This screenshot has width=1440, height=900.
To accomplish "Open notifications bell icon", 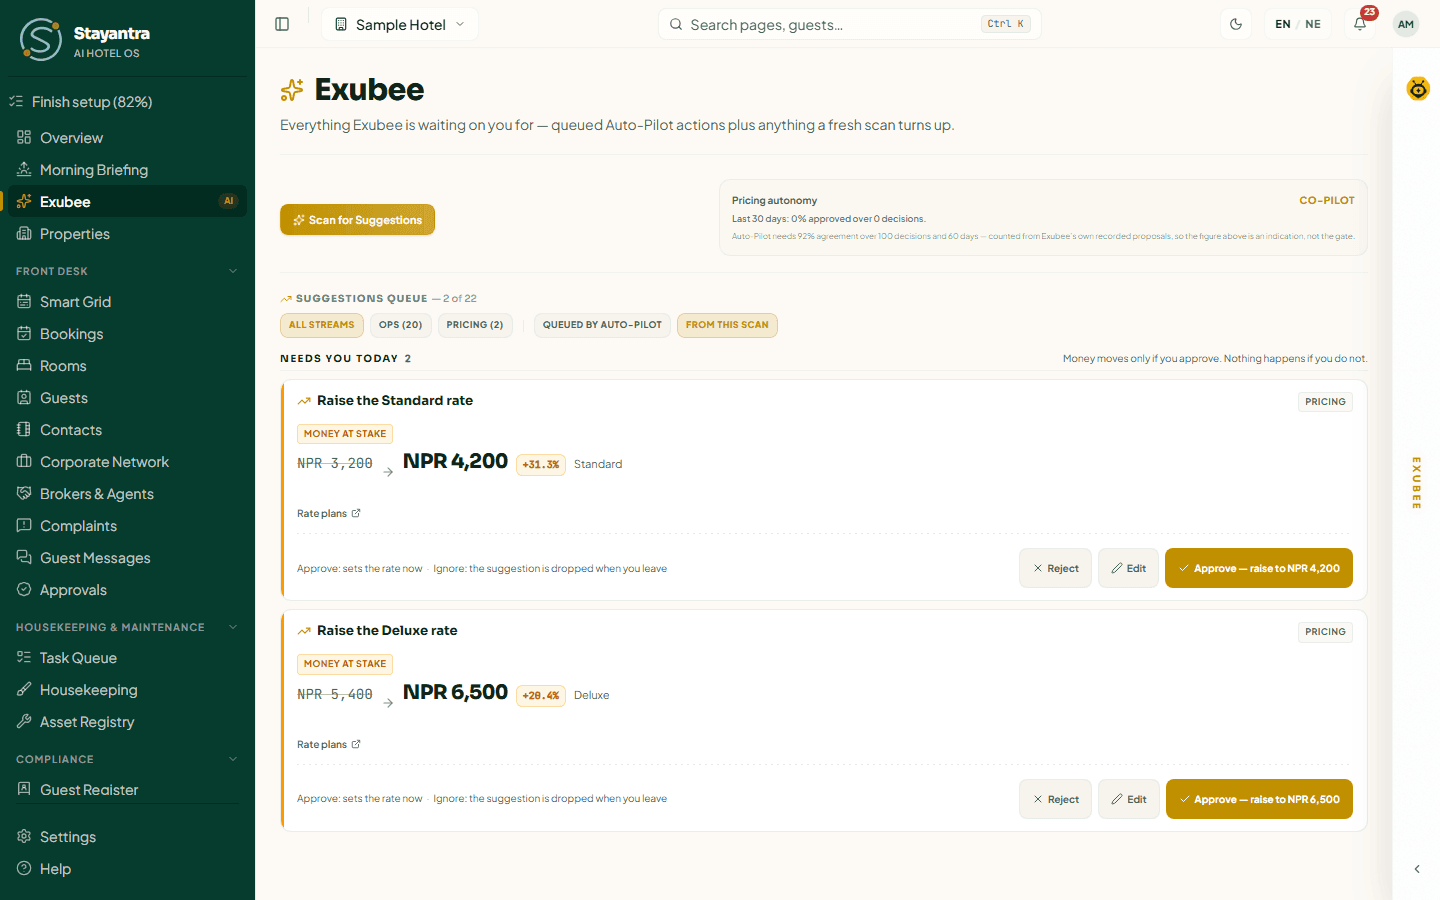I will coord(1360,24).
